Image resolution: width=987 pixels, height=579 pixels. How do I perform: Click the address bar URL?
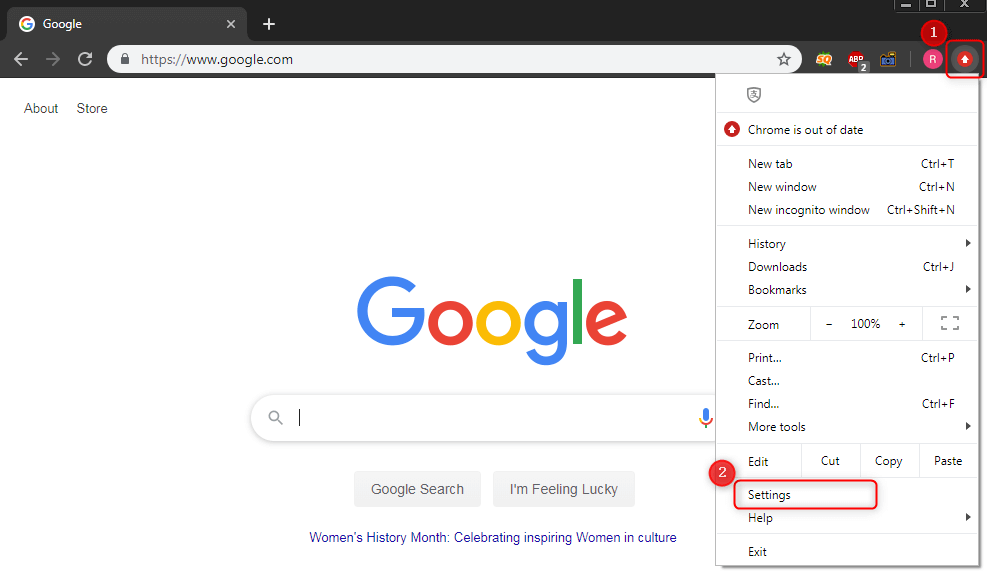pos(217,59)
